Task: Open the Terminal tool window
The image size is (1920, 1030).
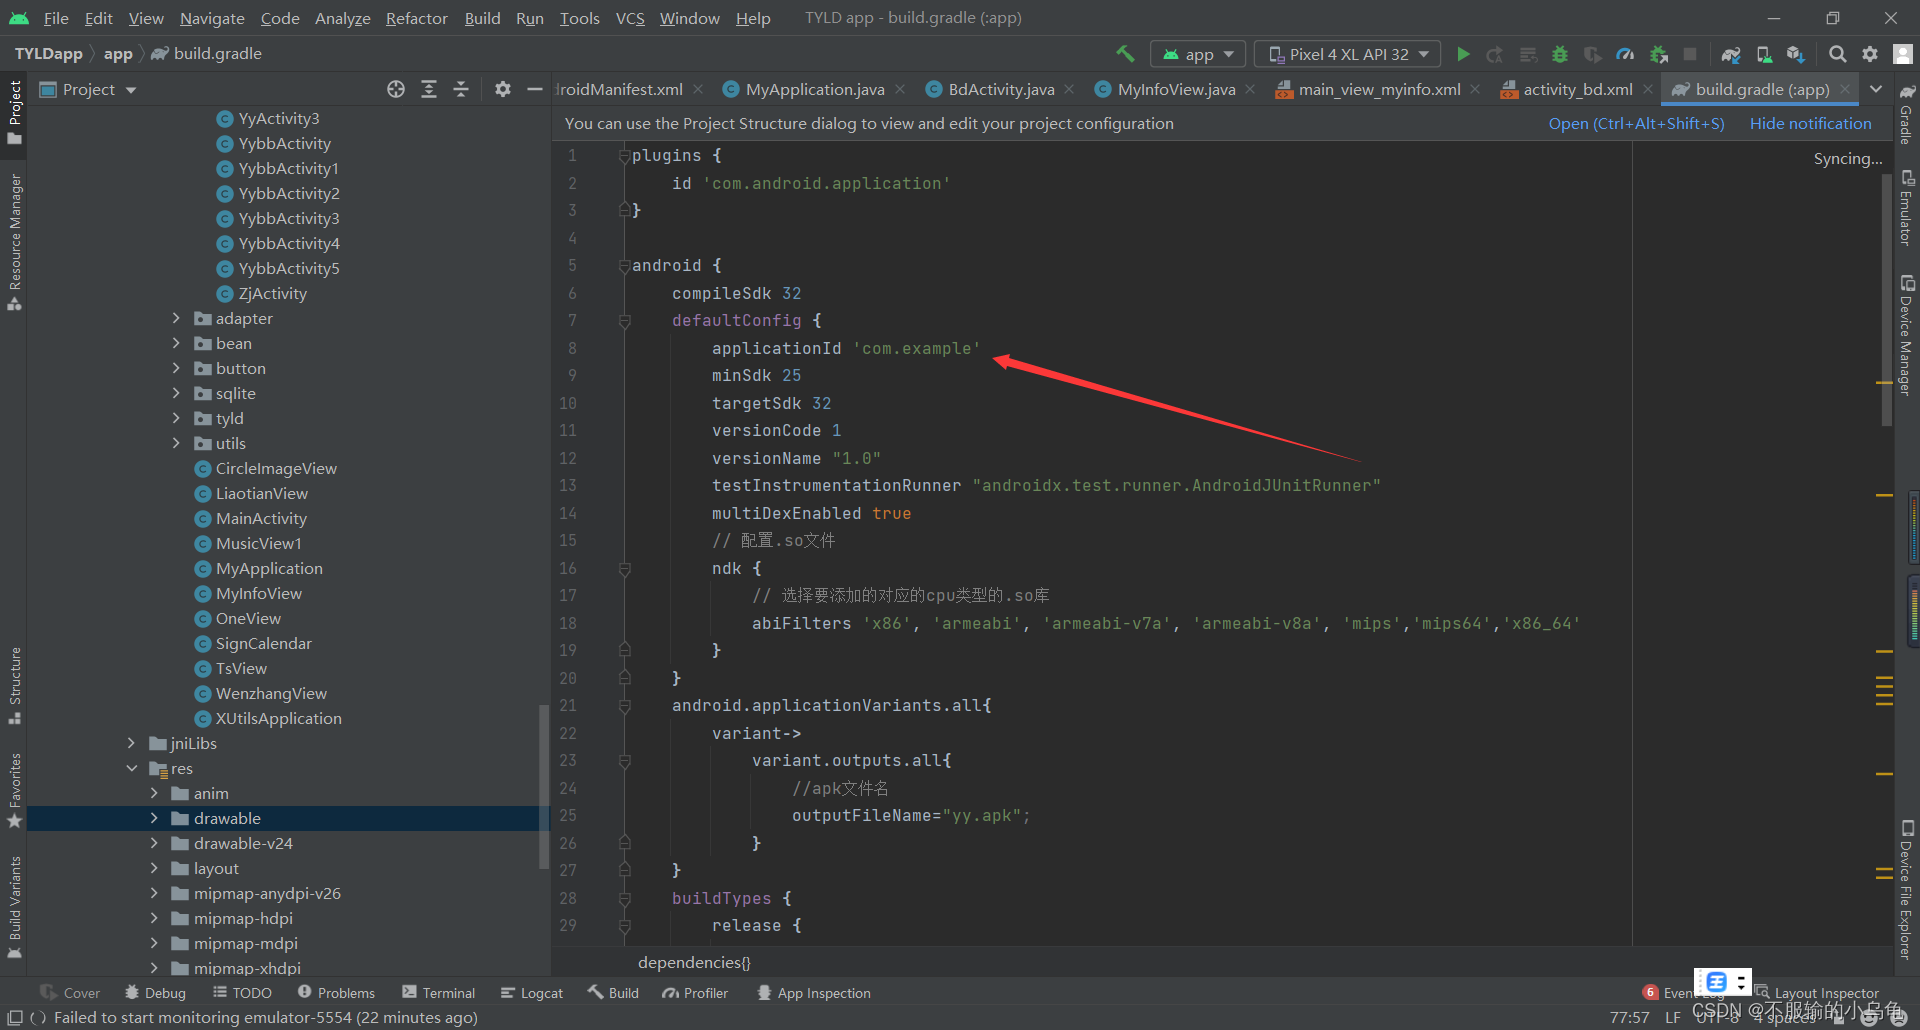Action: (x=438, y=993)
